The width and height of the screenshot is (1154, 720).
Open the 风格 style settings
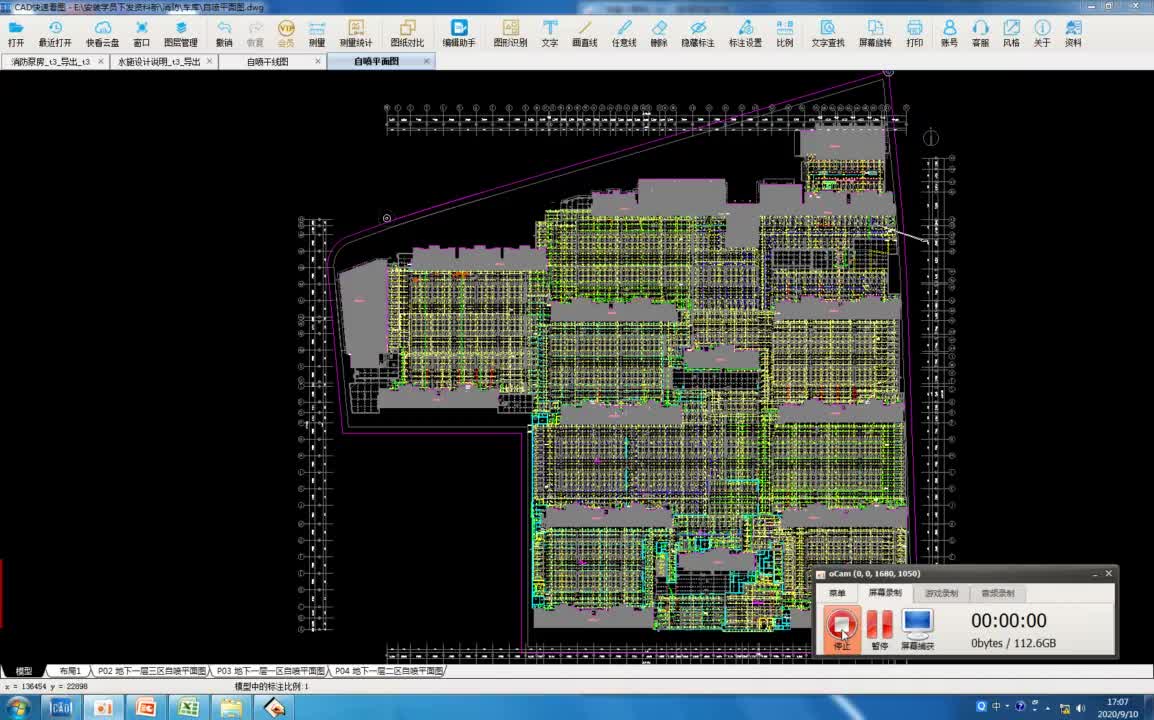[x=1011, y=34]
